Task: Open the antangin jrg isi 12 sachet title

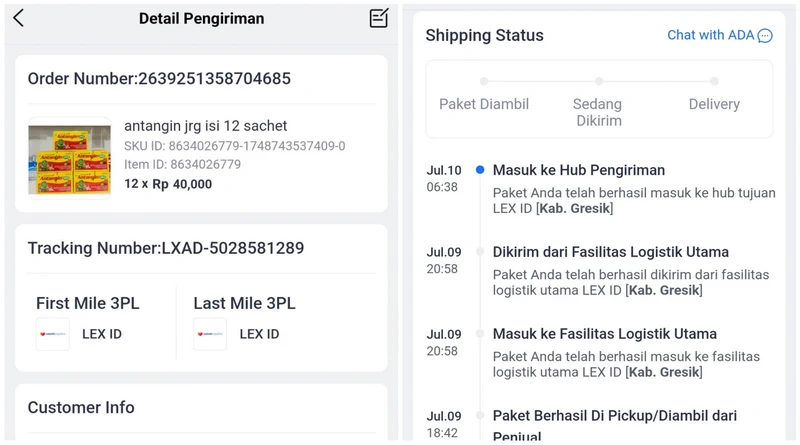Action: pos(206,126)
